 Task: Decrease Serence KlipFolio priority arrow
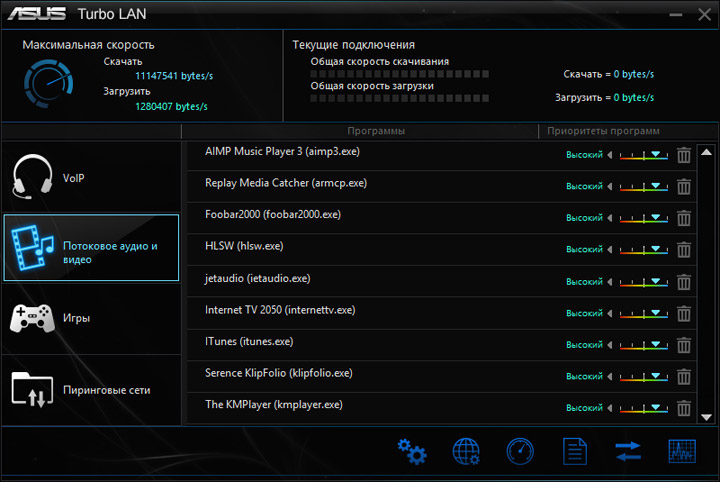point(610,376)
